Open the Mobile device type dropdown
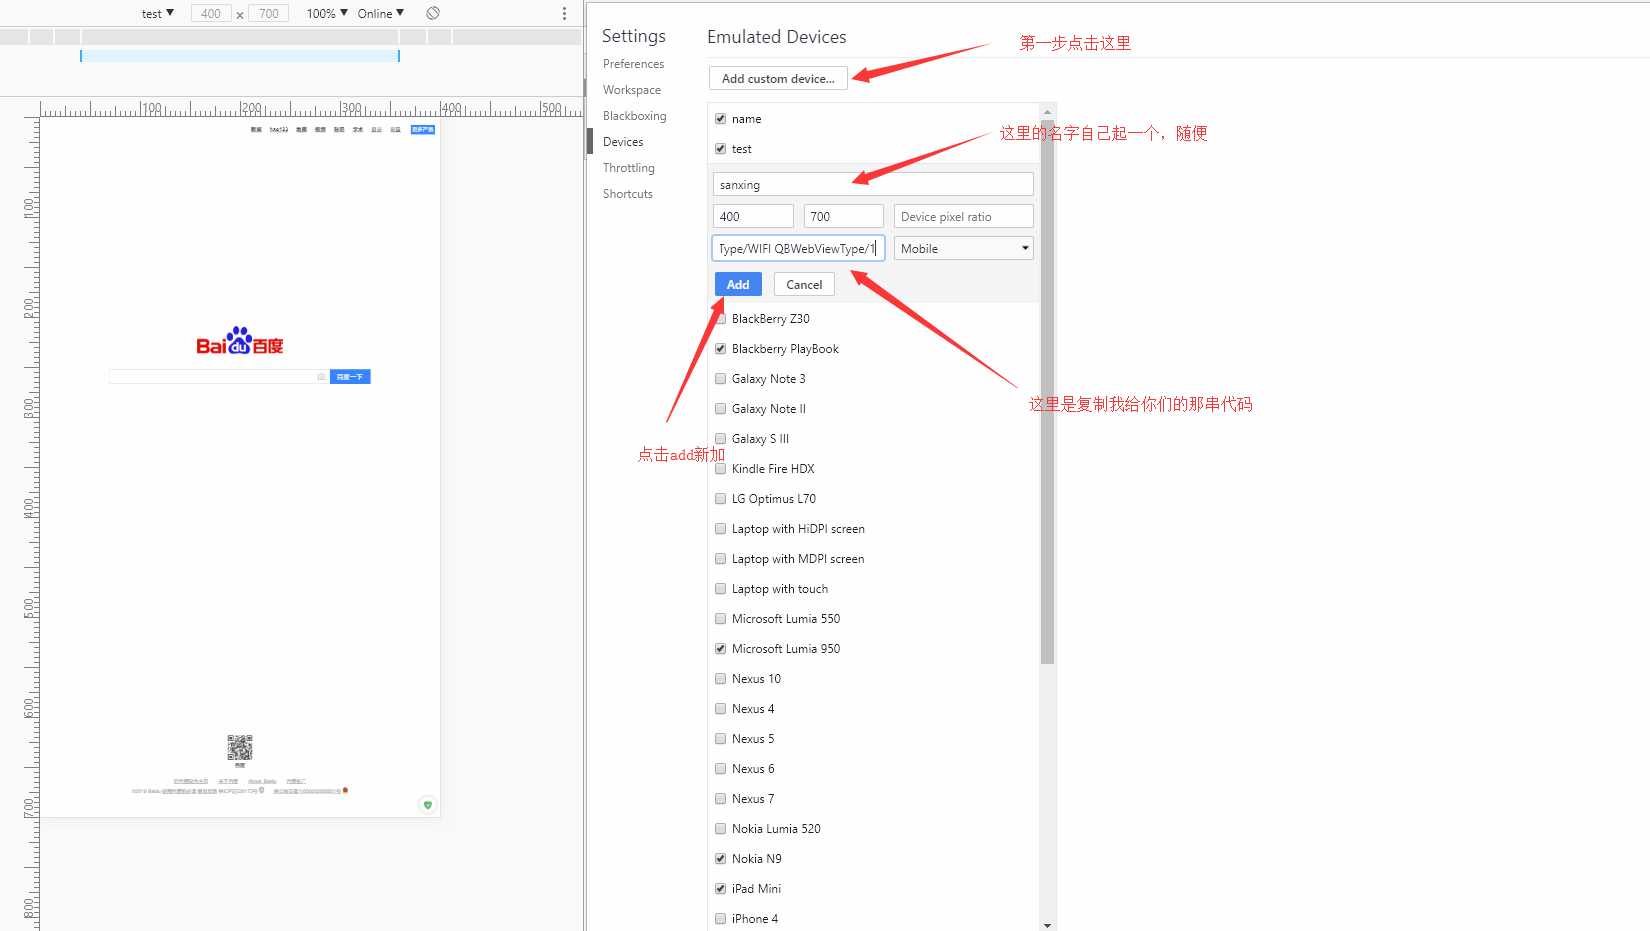This screenshot has height=931, width=1650. point(964,248)
